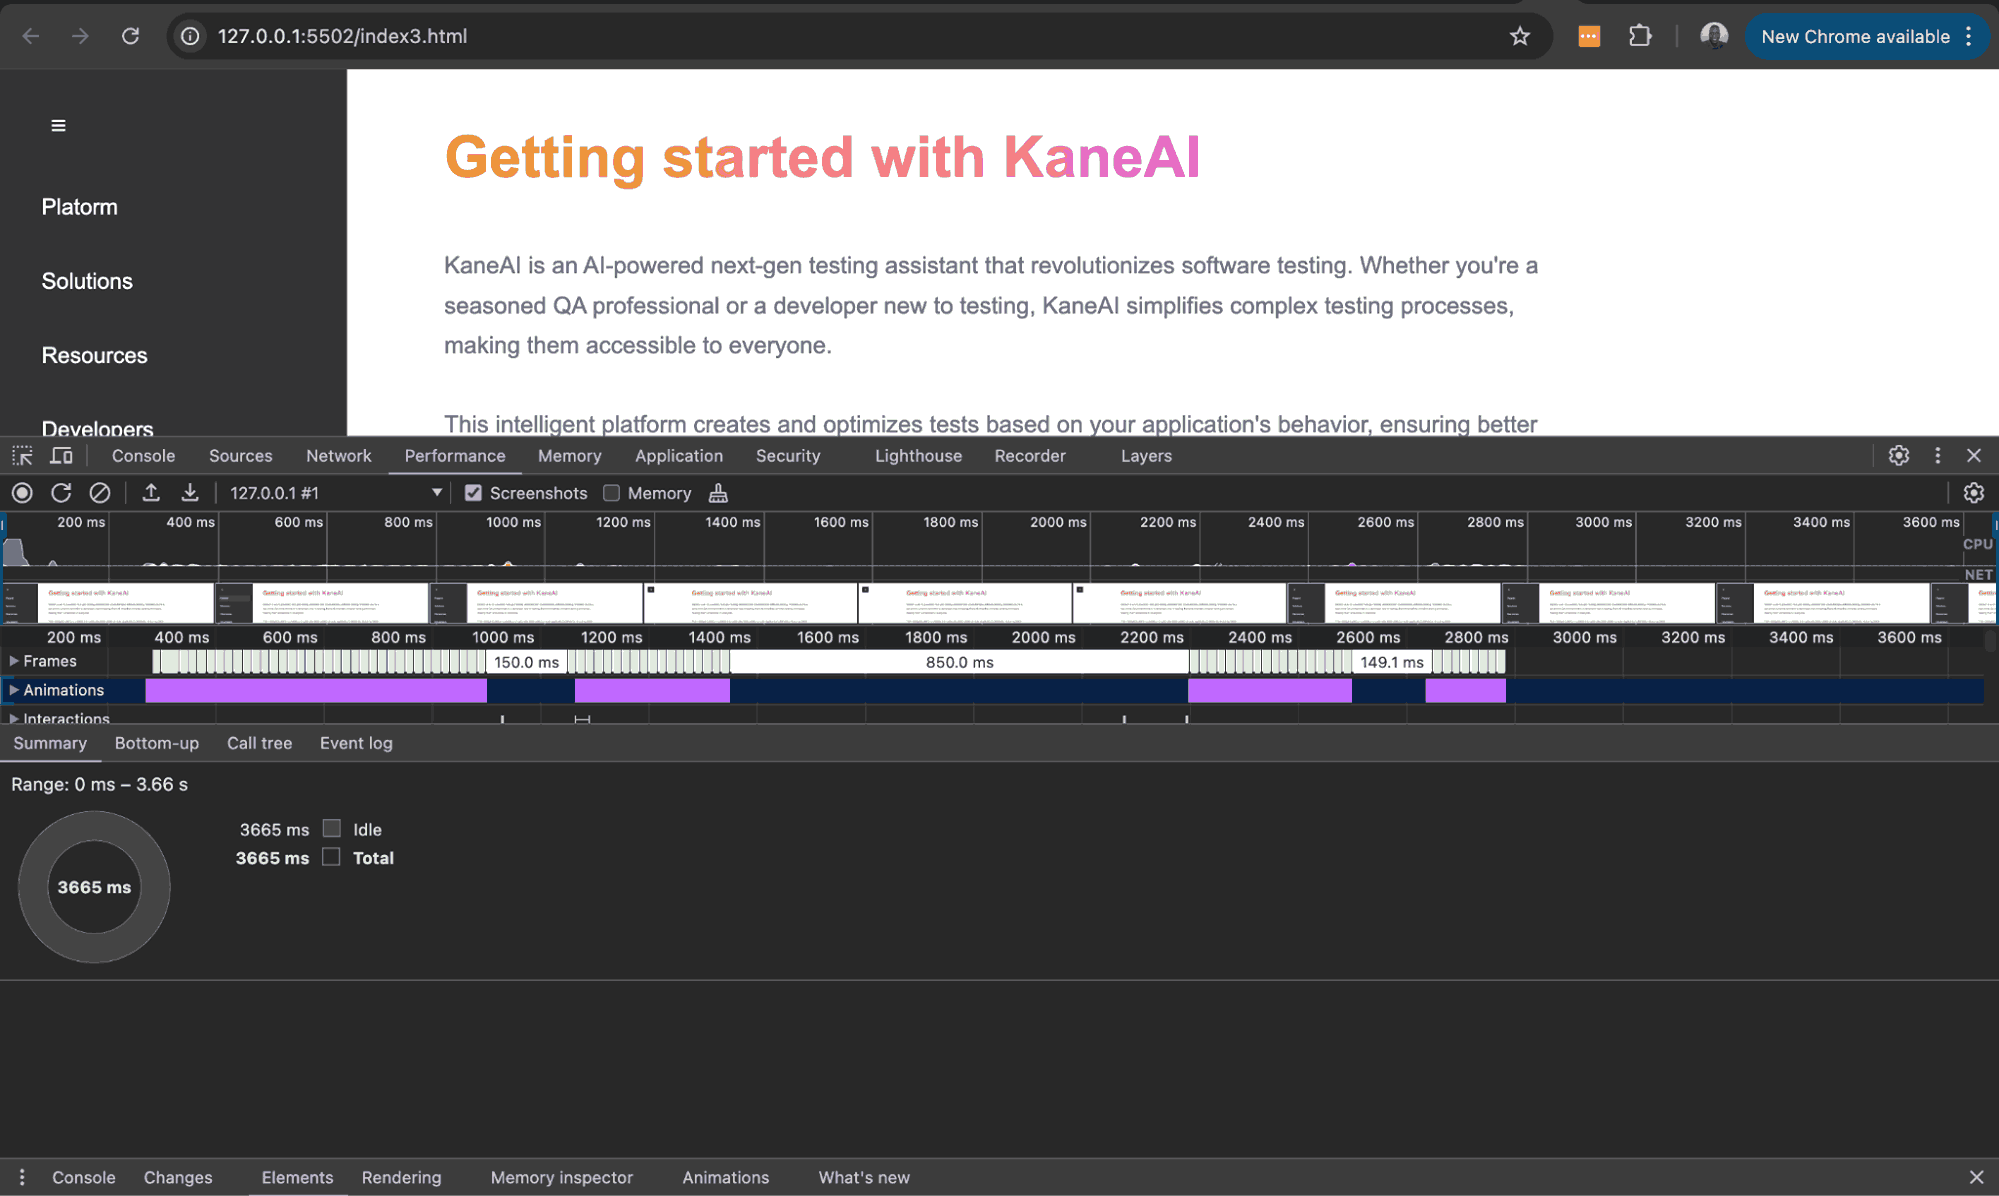Click the download profile icon

tap(190, 493)
